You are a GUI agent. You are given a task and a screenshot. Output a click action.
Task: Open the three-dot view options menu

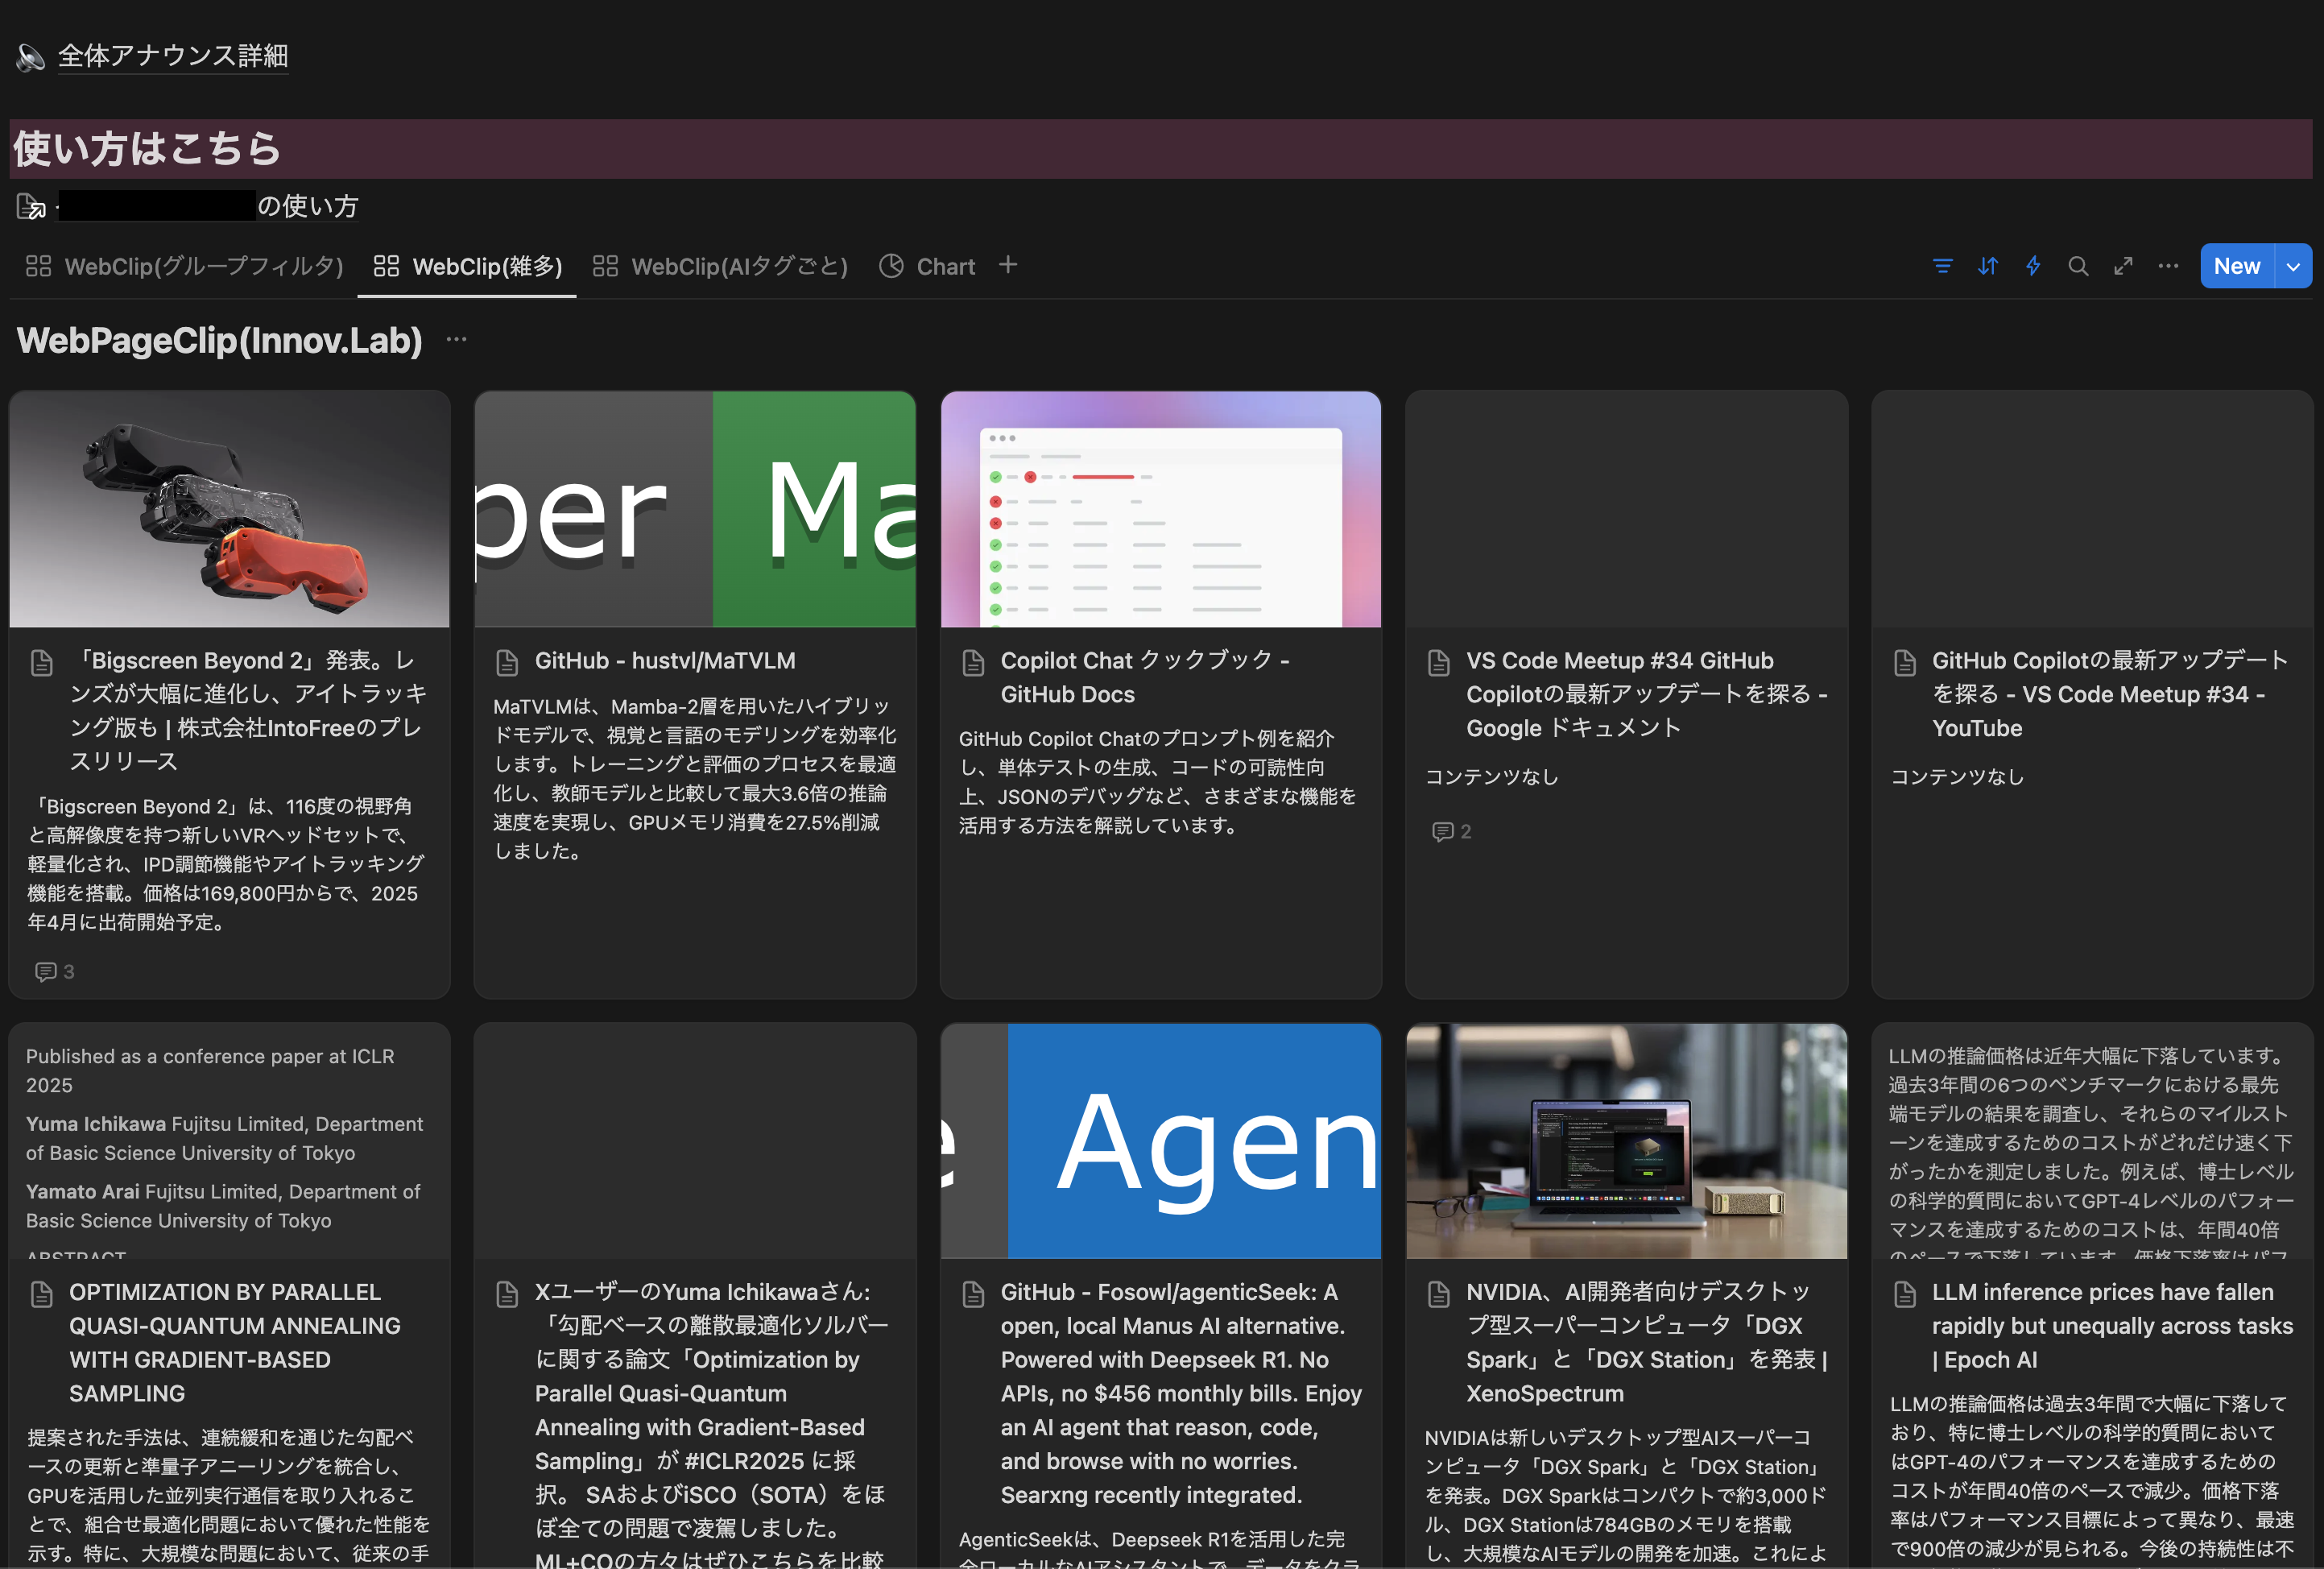[2168, 266]
